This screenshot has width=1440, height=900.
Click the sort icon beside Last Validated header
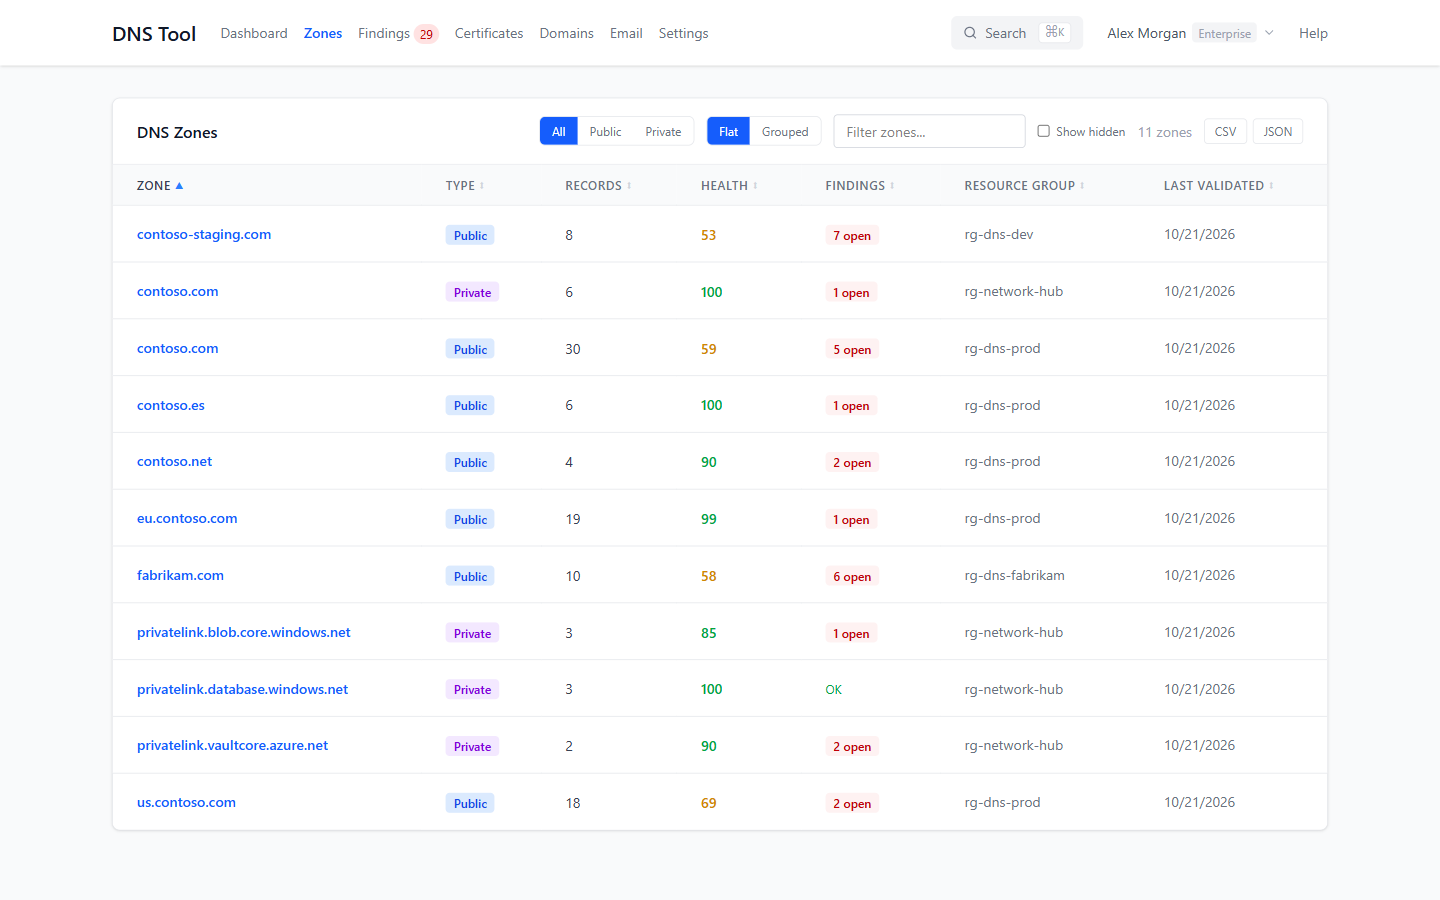coord(1271,186)
